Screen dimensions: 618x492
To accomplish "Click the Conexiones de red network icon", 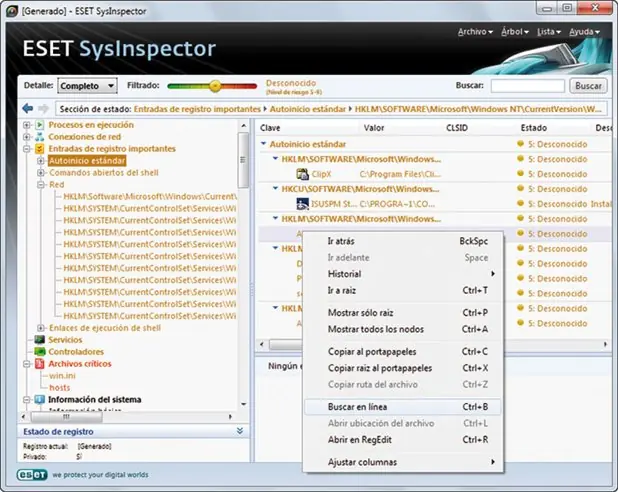I will (x=39, y=137).
